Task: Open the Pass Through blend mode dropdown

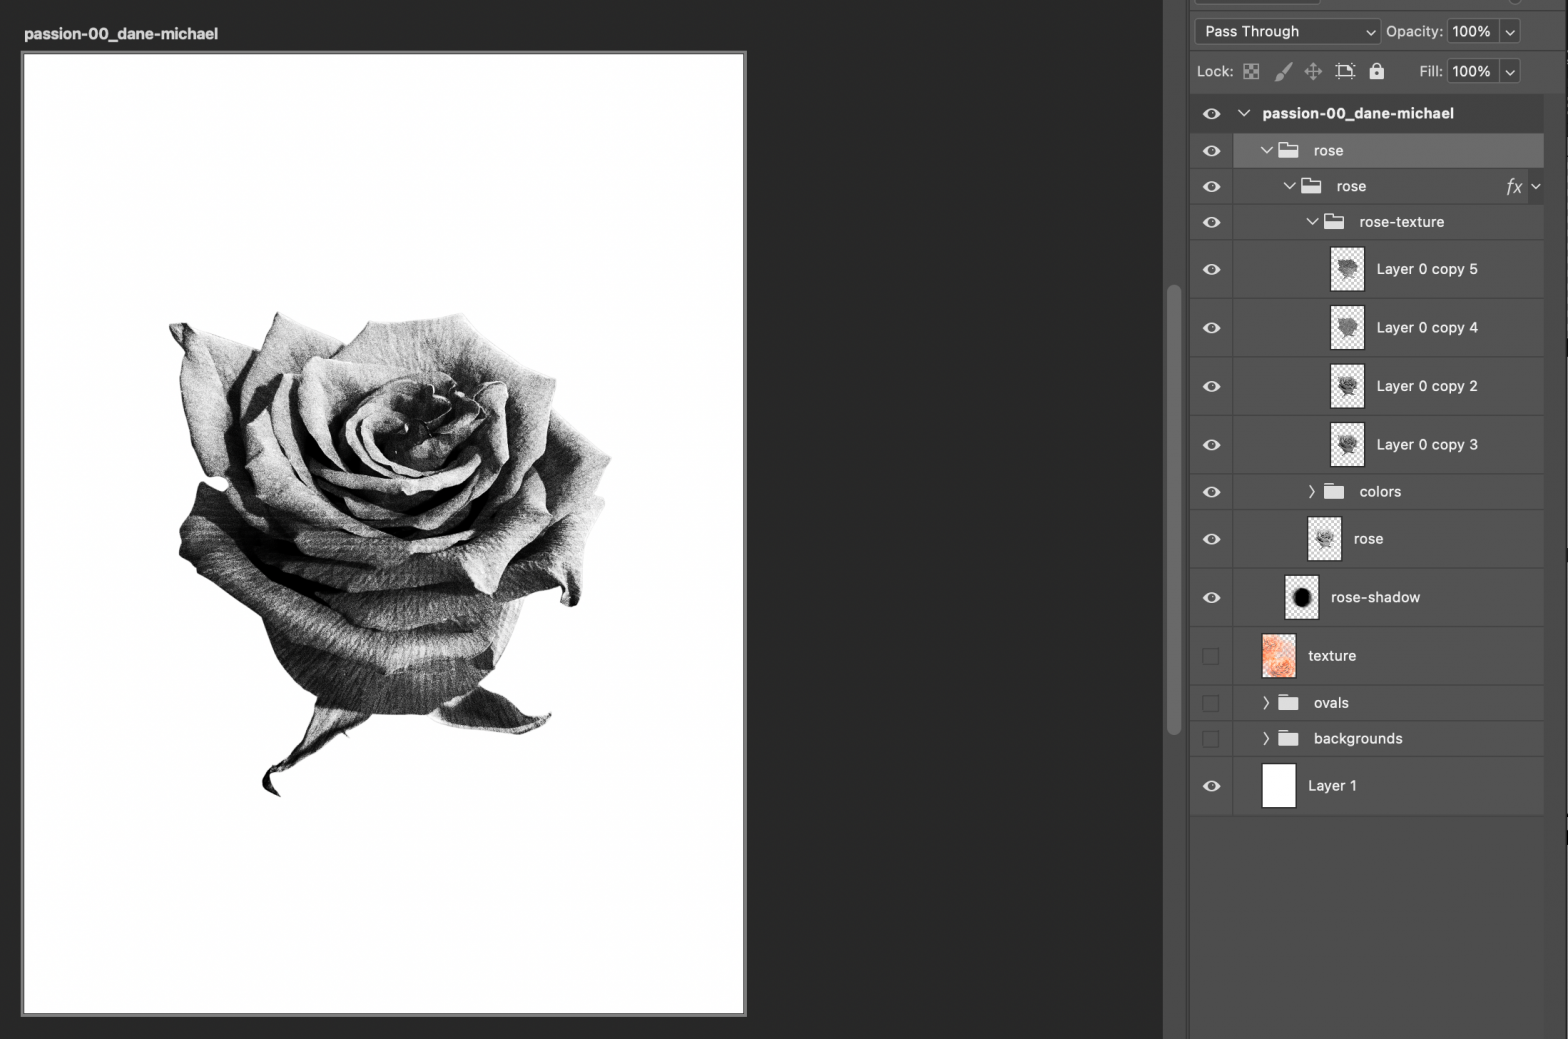Action: 1287,32
